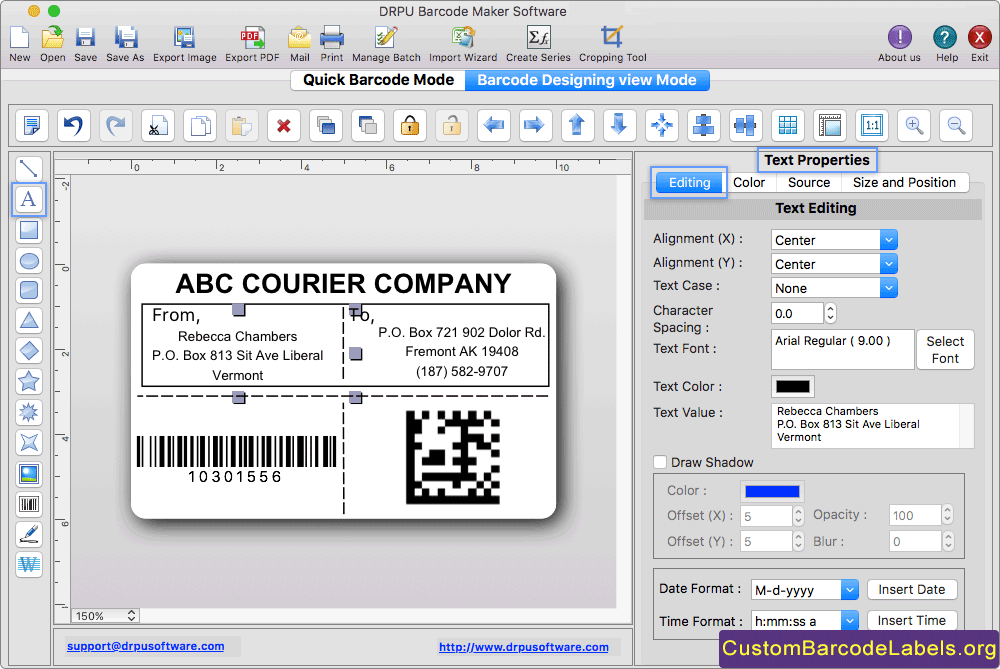1000x669 pixels.
Task: Click the zoom in magnifier icon
Action: click(914, 125)
